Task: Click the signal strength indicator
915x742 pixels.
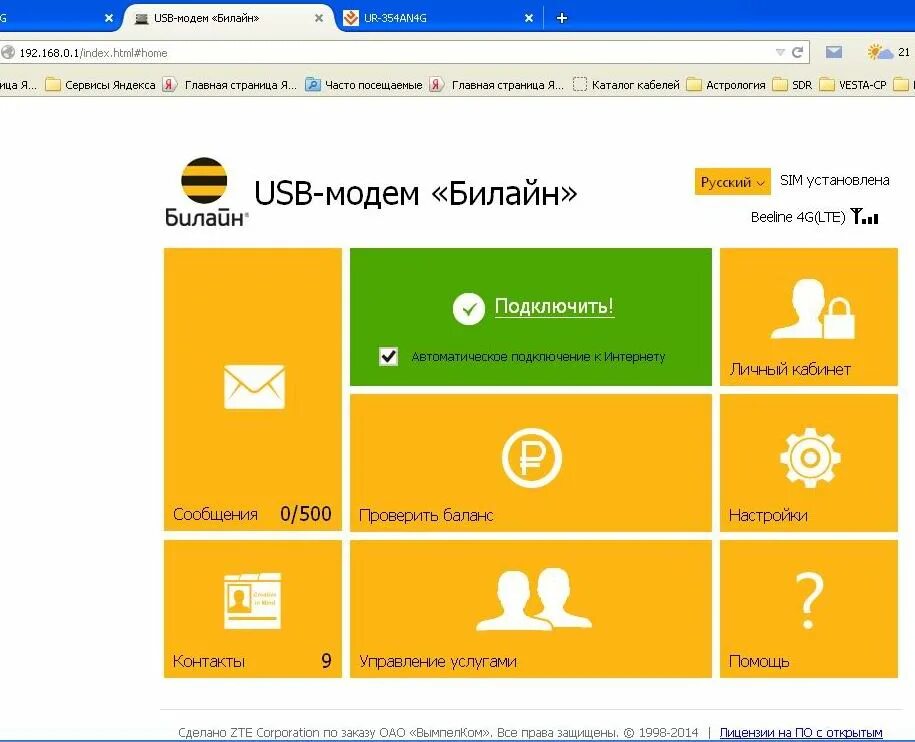Action: point(865,216)
